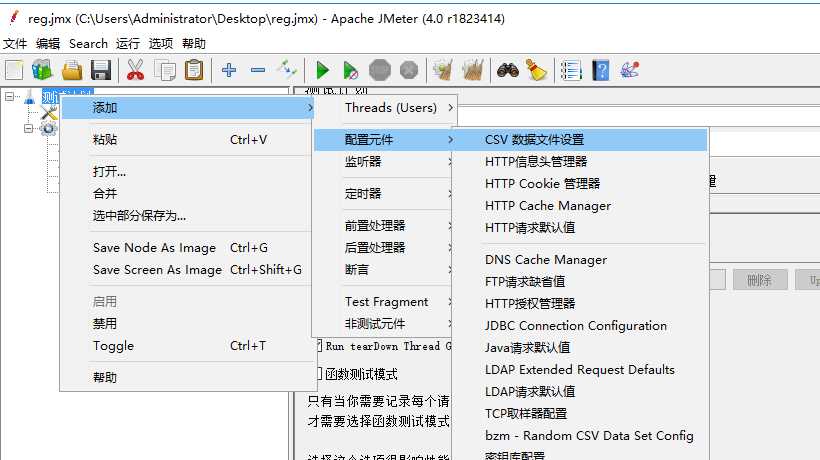
Task: Select bzm - Random CSV Data Set Config
Action: pos(580,435)
